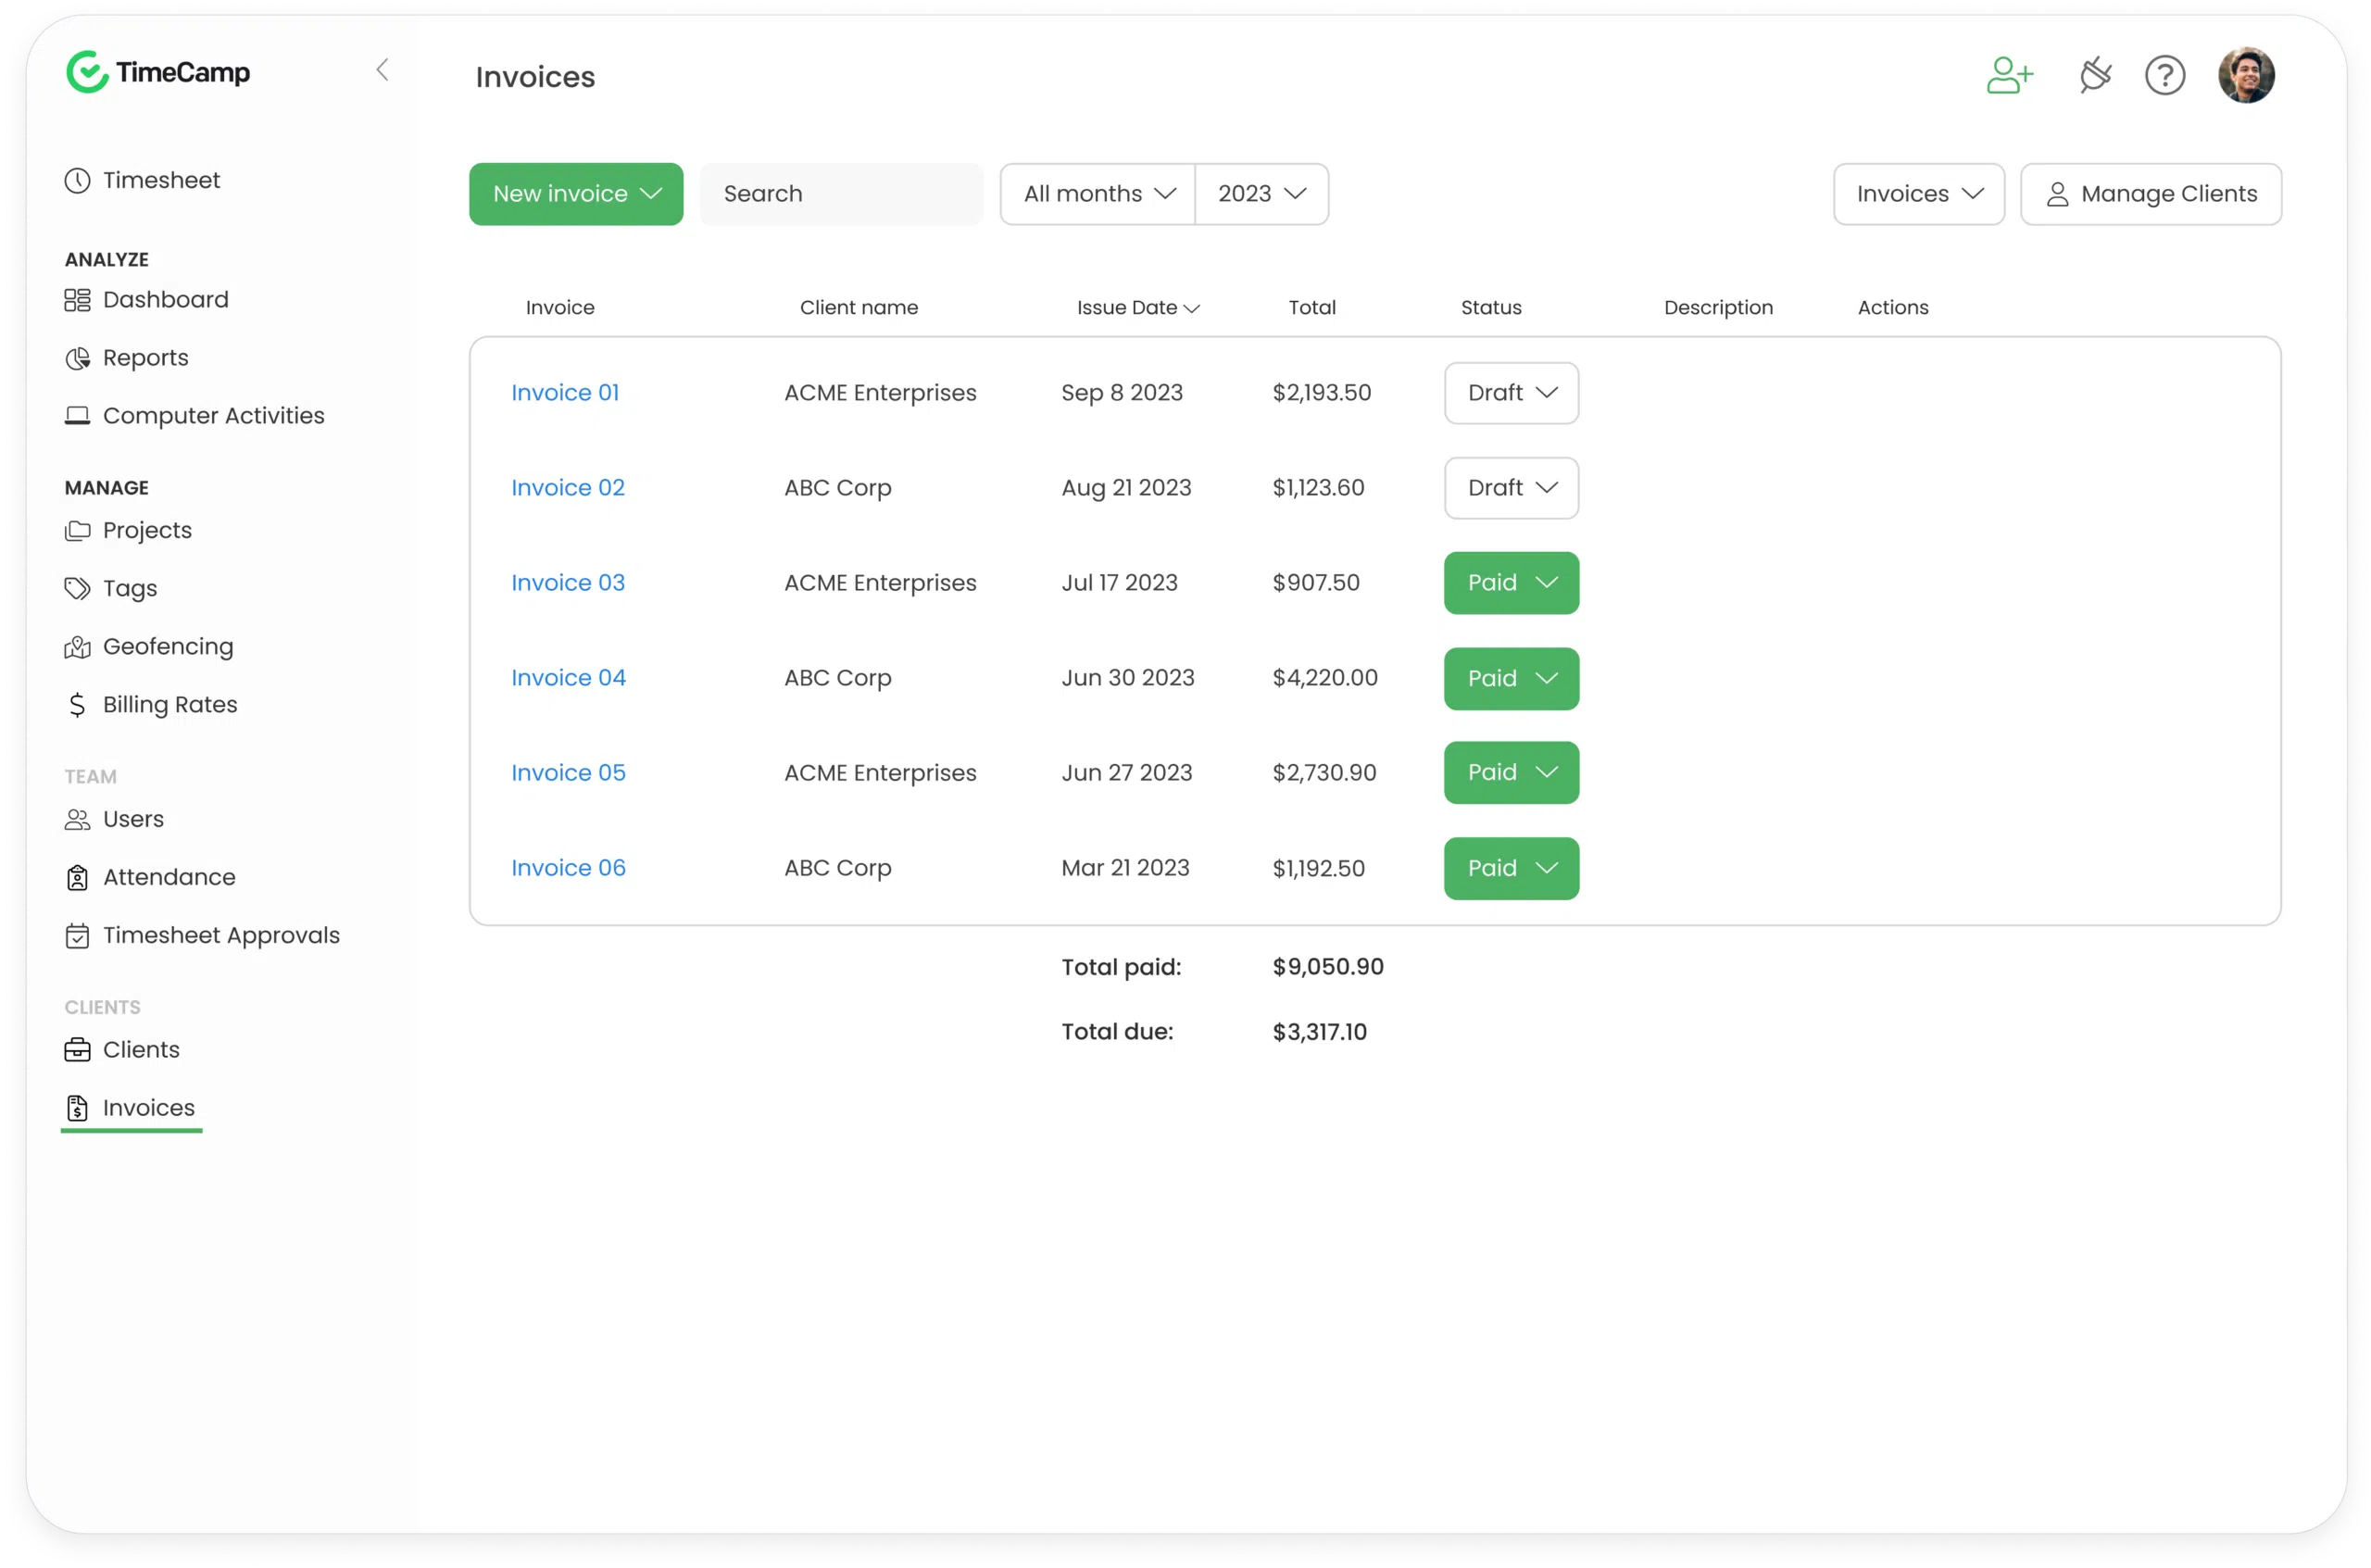The width and height of the screenshot is (2371, 1568).
Task: Open the Invoice 04 link
Action: click(568, 678)
